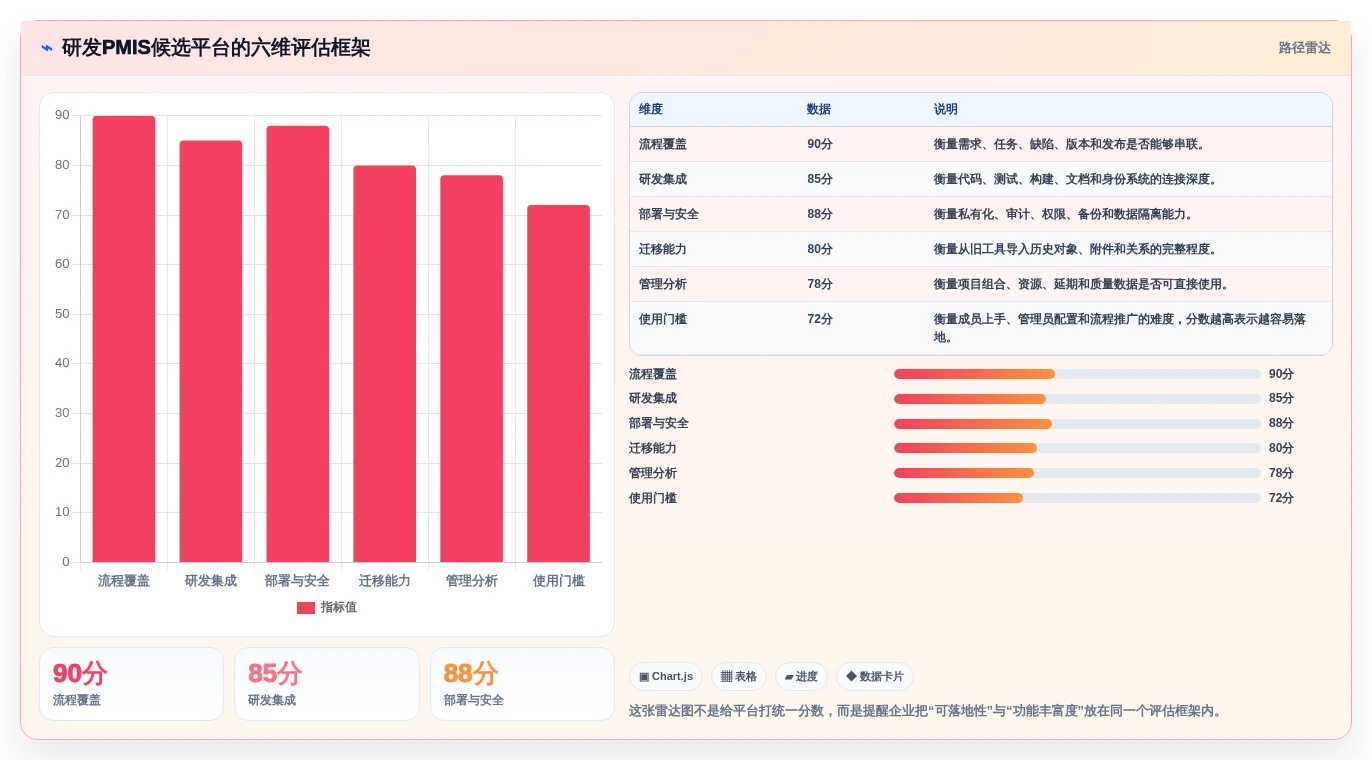Click the Chart.js tag chip
1372x760 pixels.
click(x=666, y=677)
